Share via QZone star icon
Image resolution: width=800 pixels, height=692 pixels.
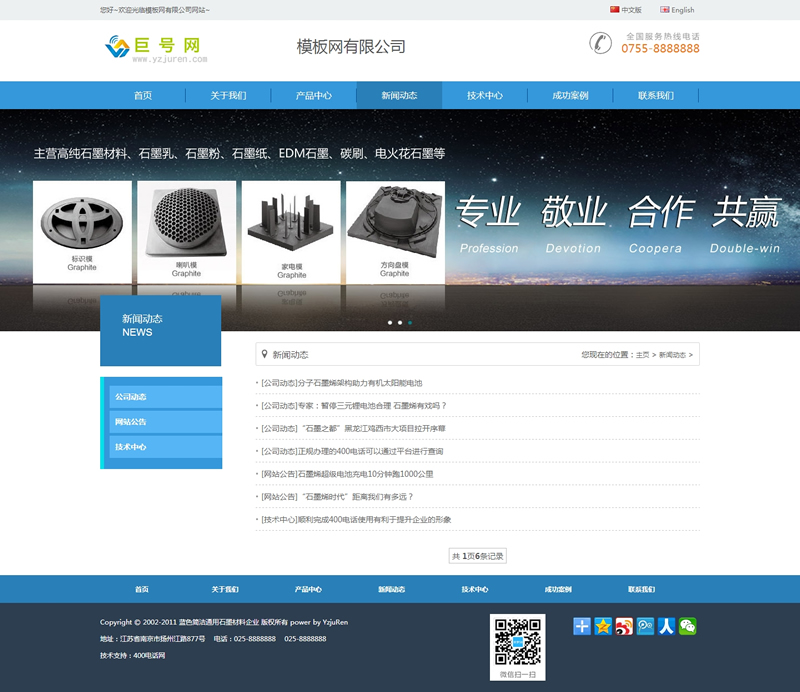(x=603, y=626)
